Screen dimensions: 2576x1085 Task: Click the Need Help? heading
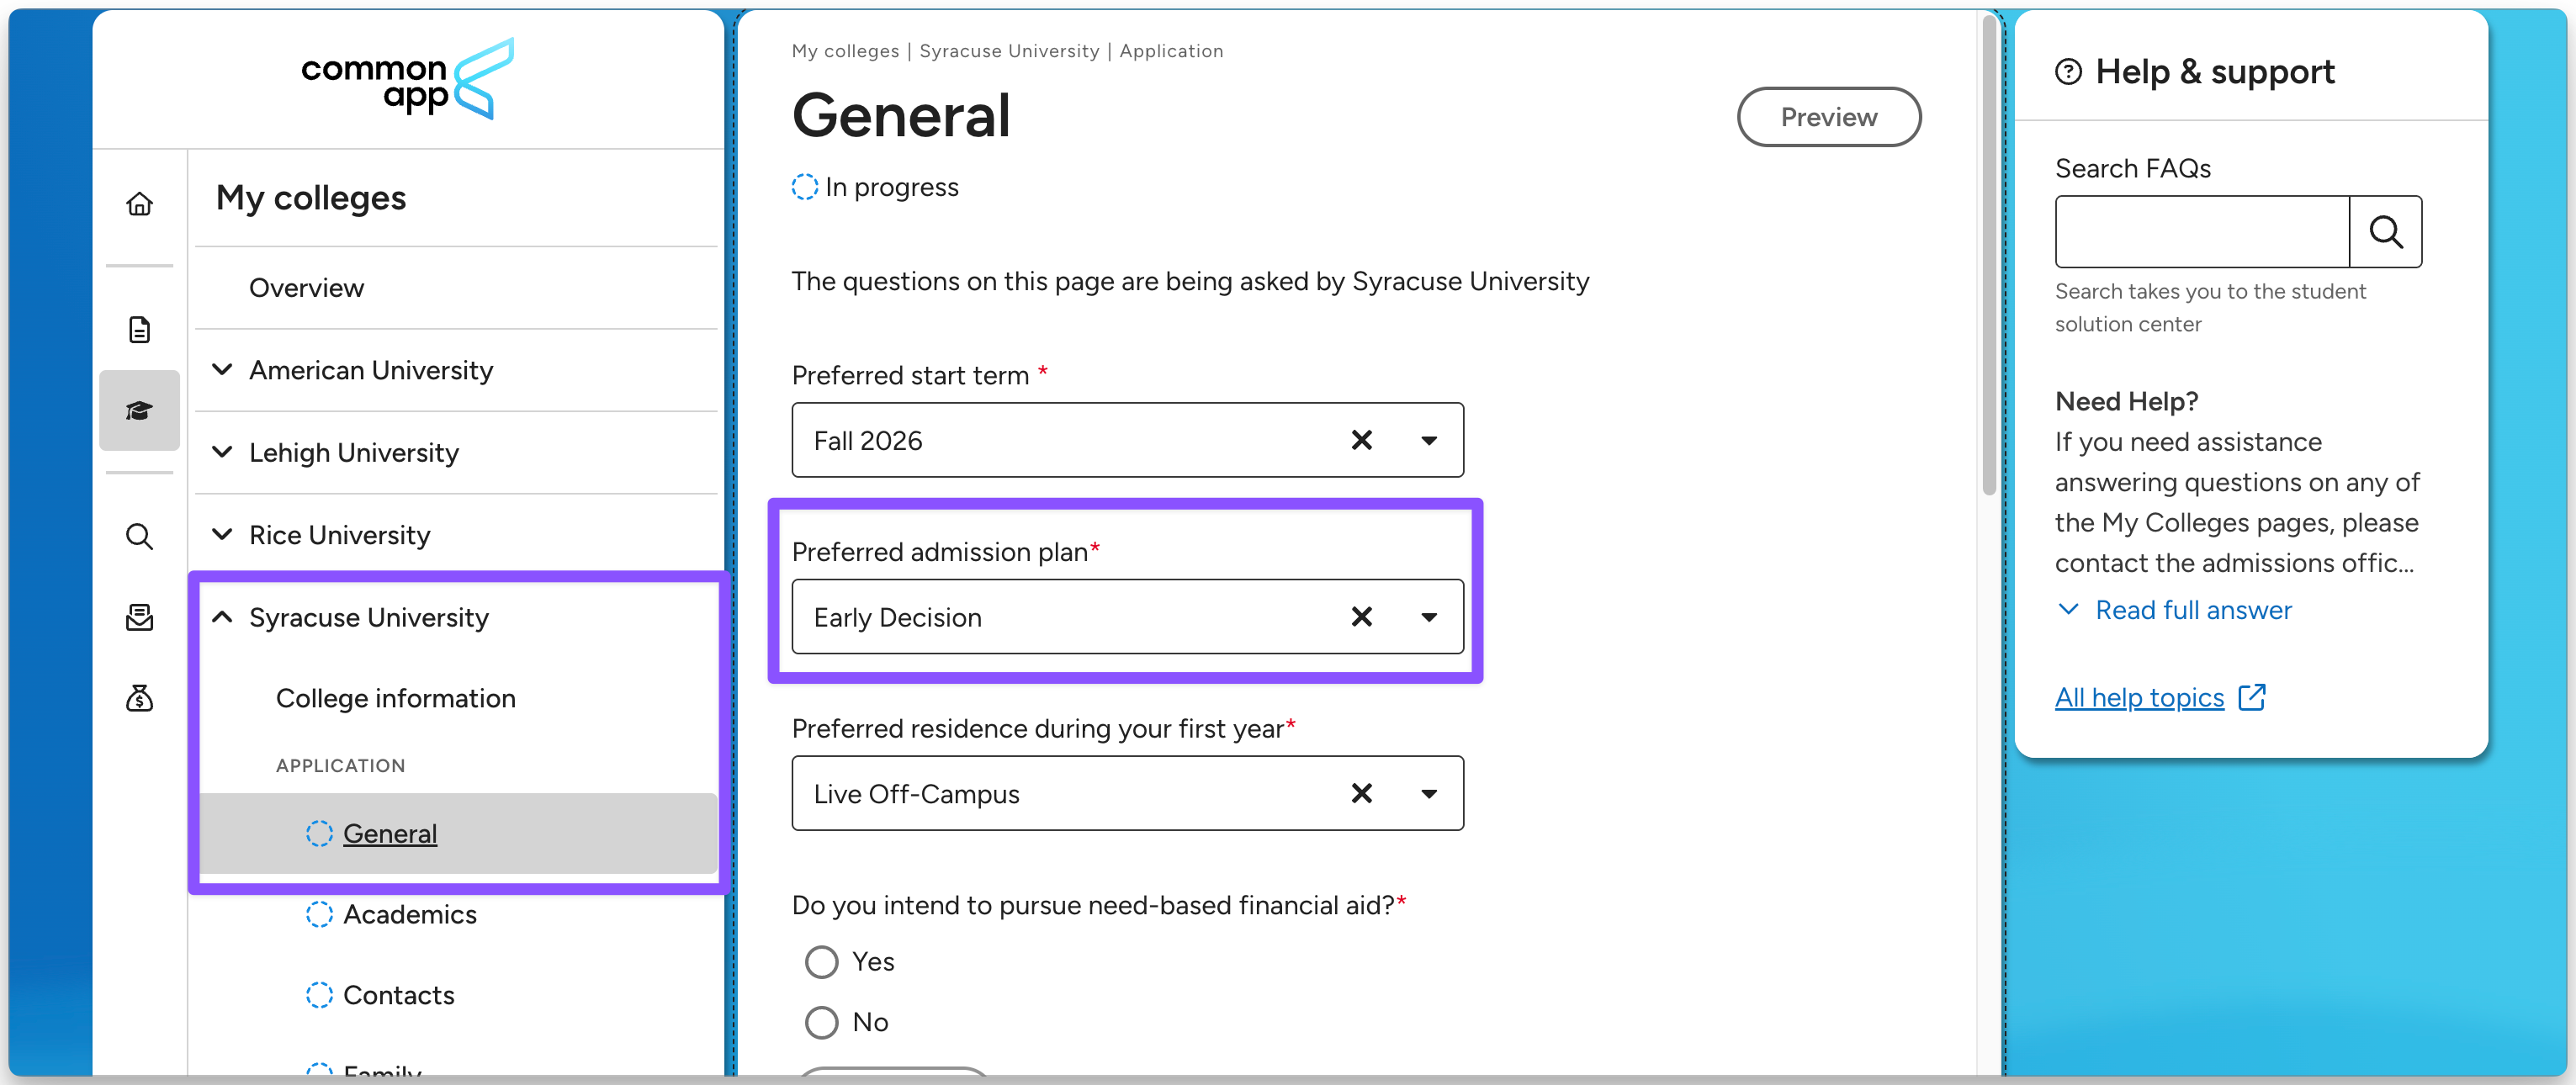coord(2126,401)
